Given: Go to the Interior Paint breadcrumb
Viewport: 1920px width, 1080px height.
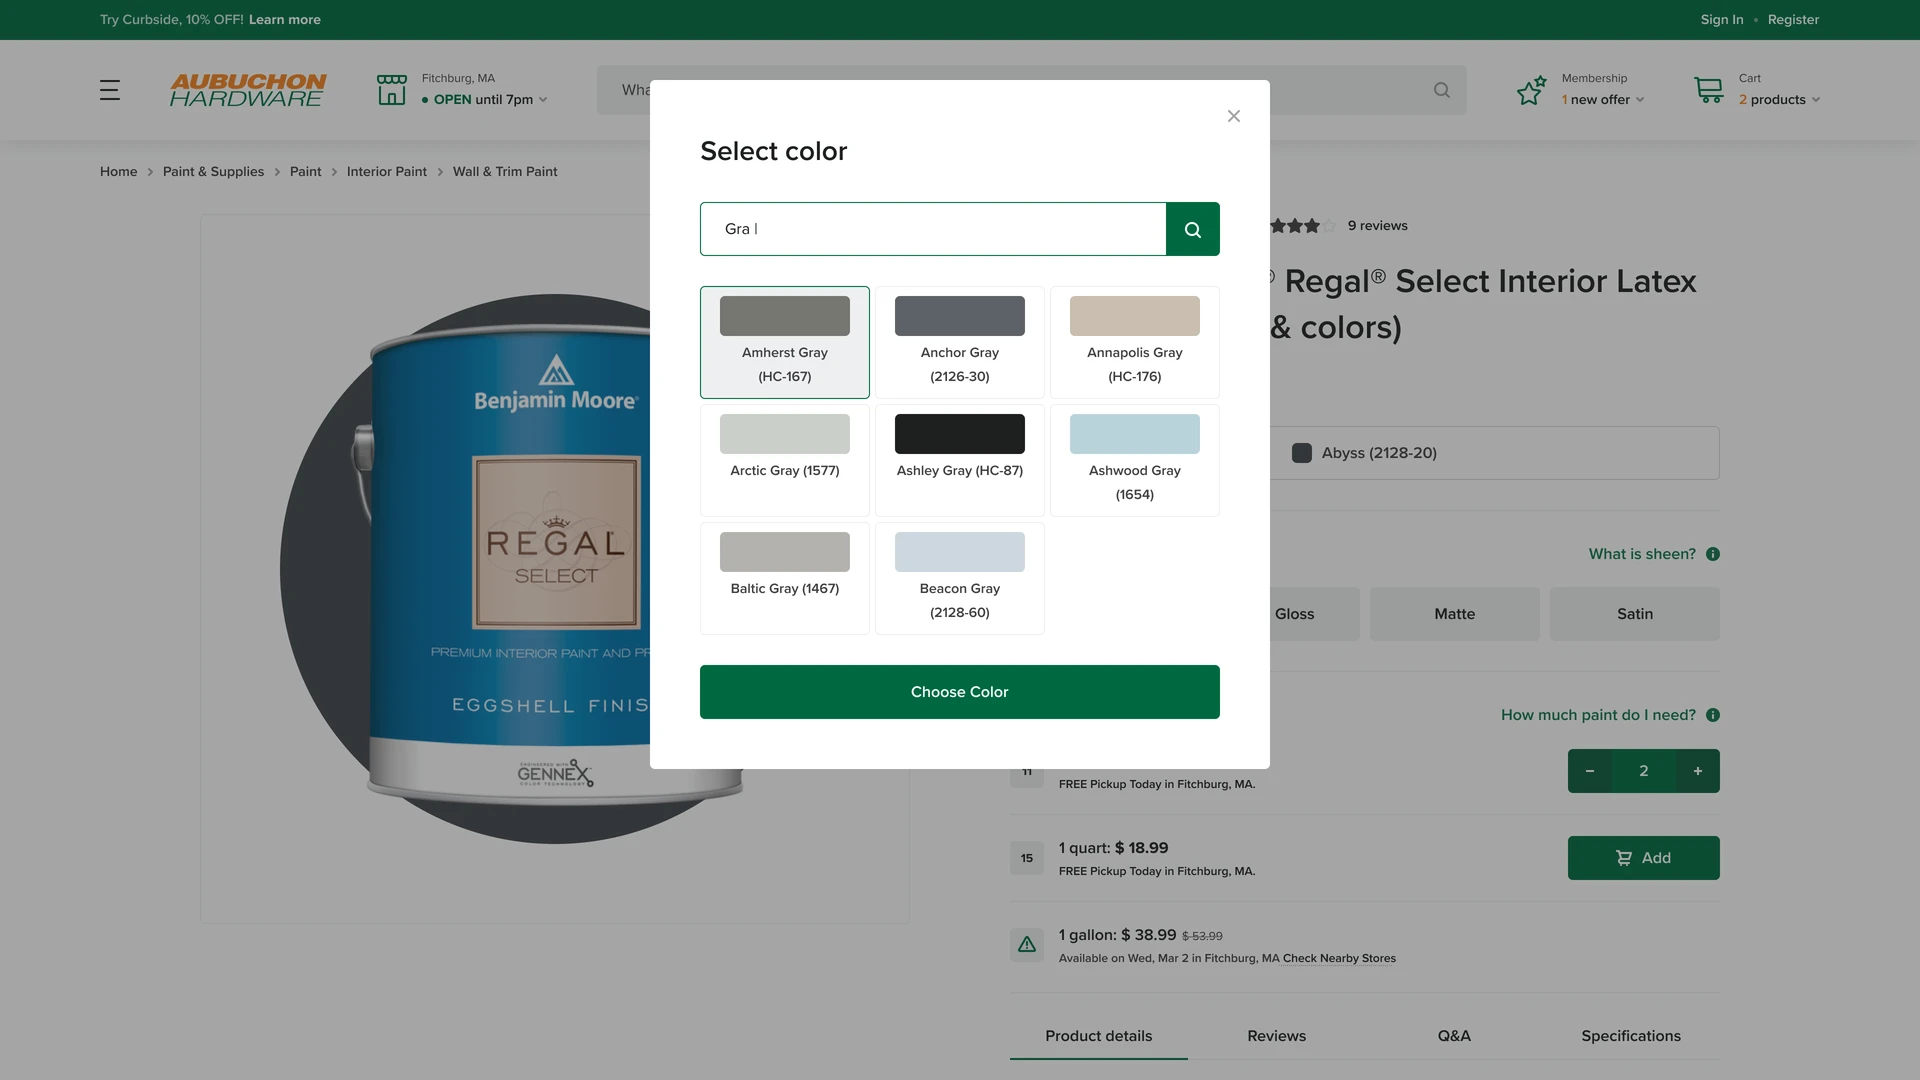Looking at the screenshot, I should tap(387, 172).
